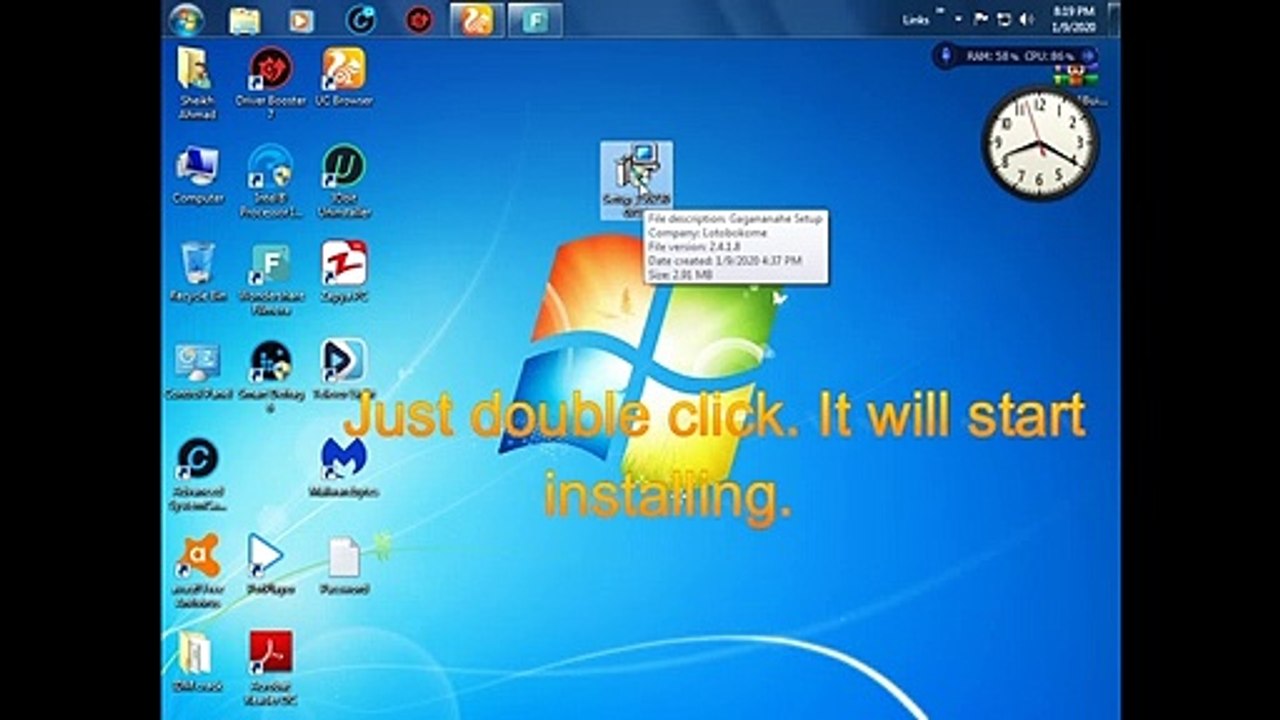Click the arrow on RAM/CPU widget

pyautogui.click(x=1088, y=56)
